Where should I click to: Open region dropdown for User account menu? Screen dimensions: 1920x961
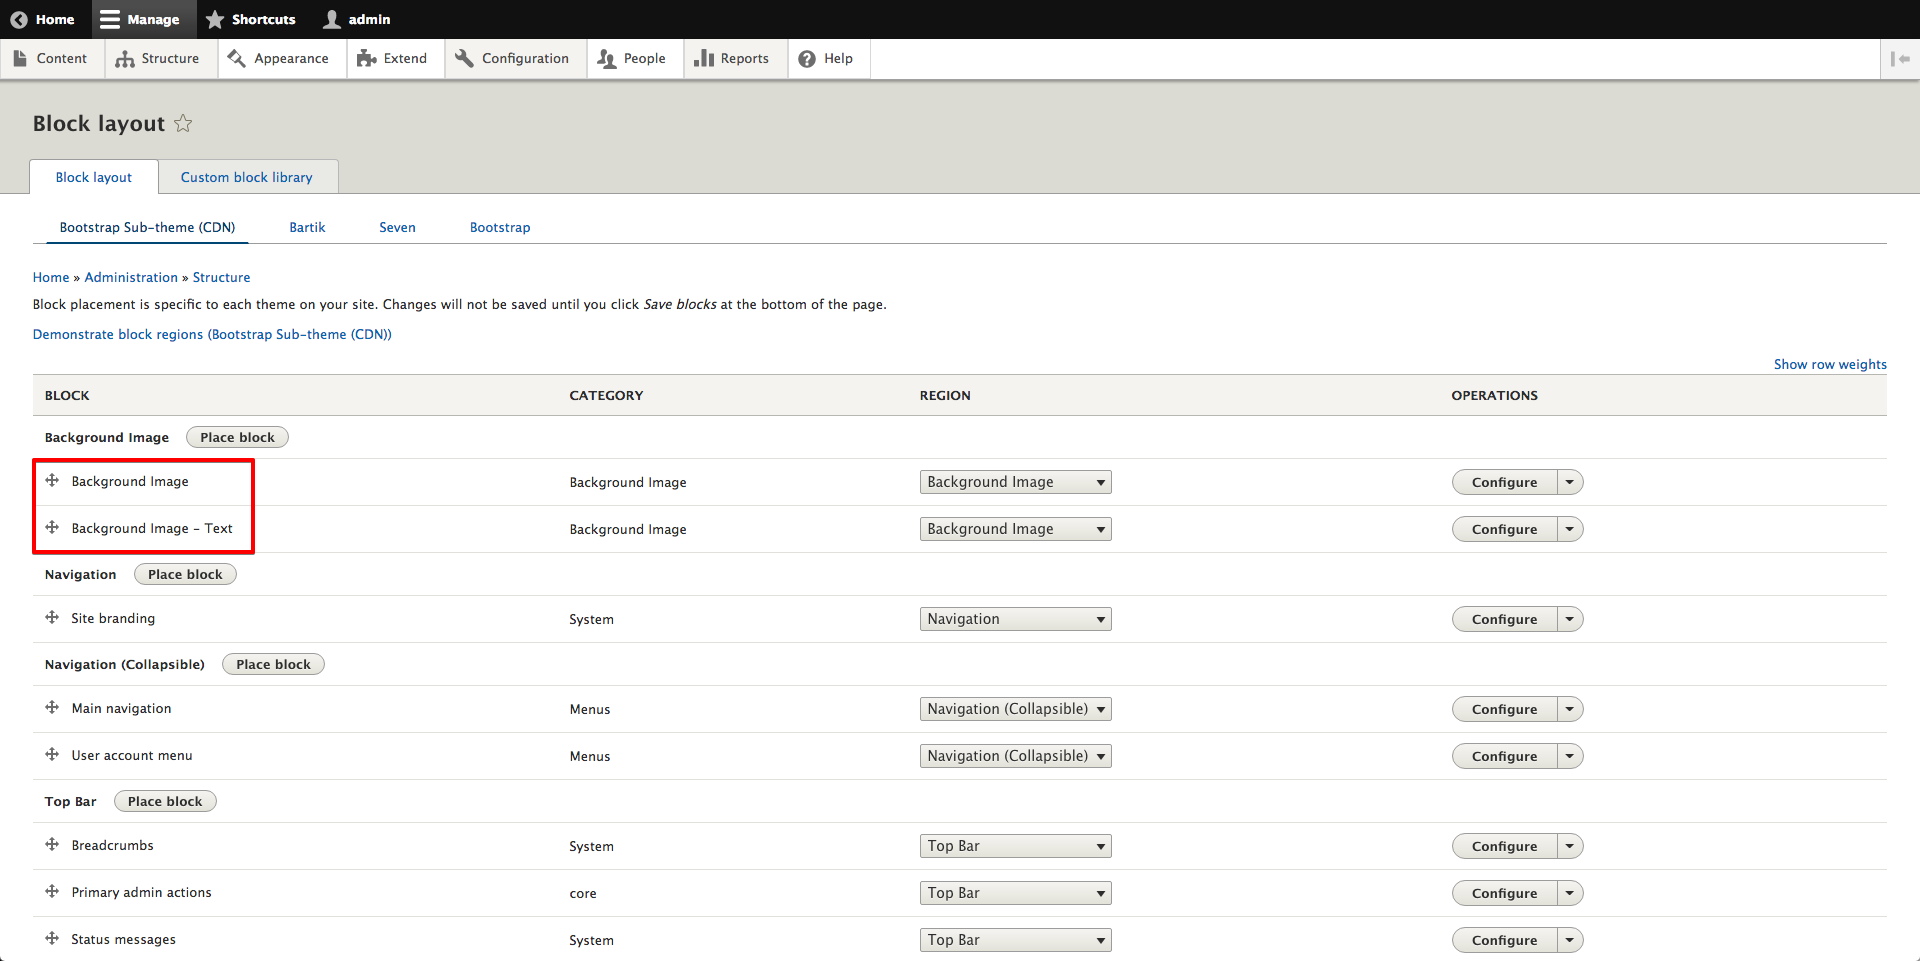(x=1015, y=756)
